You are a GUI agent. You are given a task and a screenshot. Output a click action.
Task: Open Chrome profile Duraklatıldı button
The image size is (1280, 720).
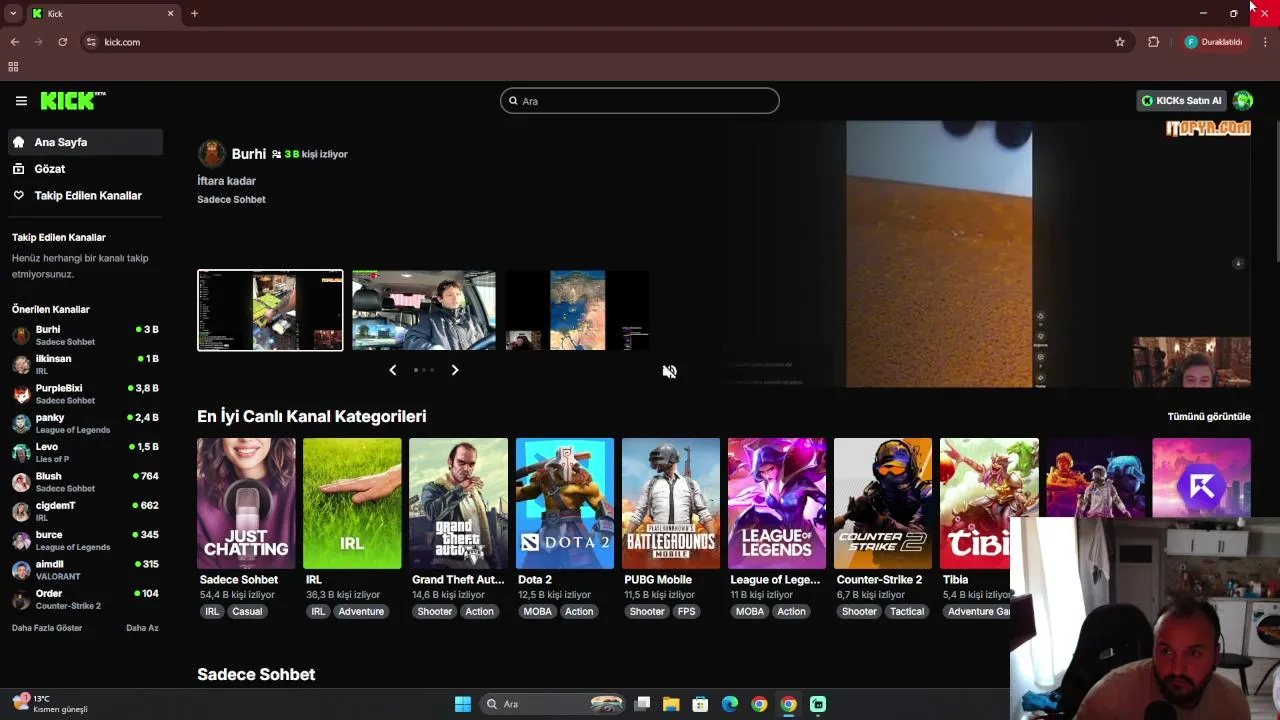1214,42
